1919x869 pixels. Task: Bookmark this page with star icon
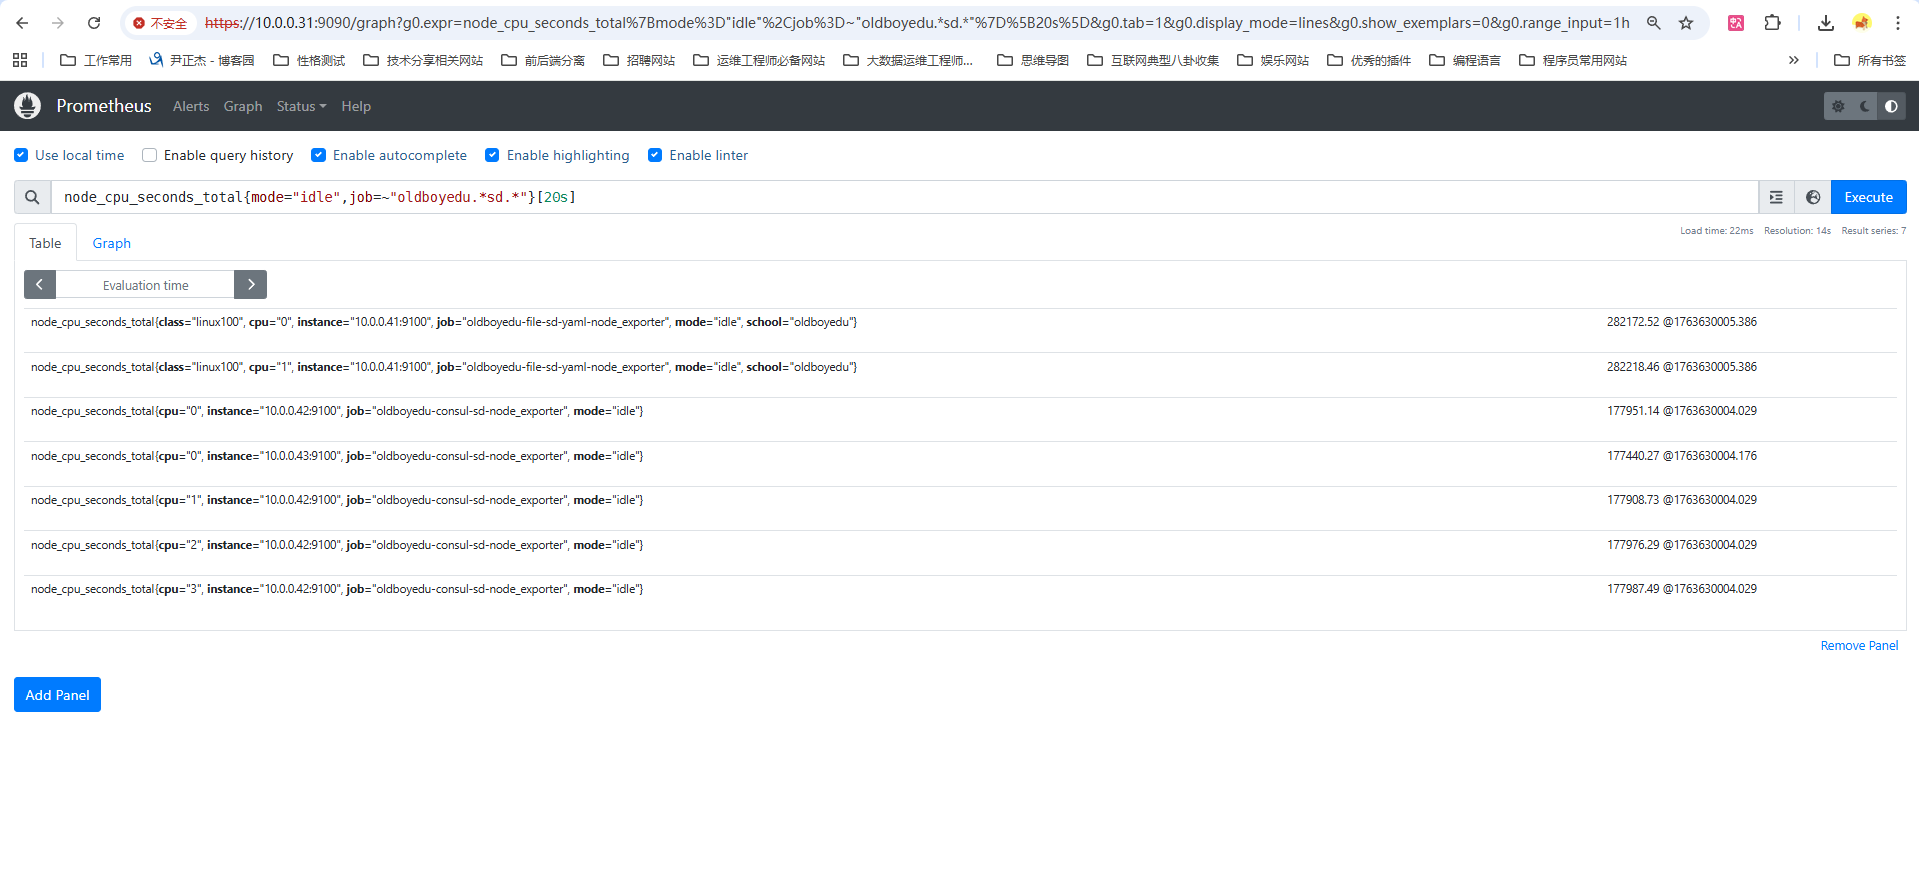(x=1686, y=23)
